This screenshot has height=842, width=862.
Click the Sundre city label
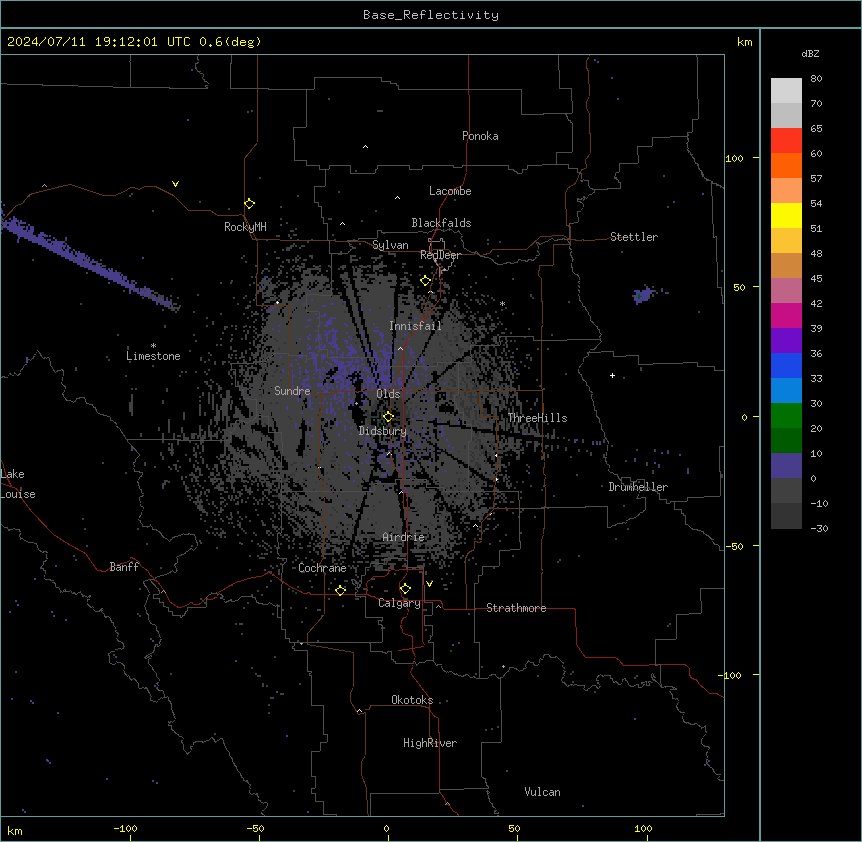coord(292,391)
